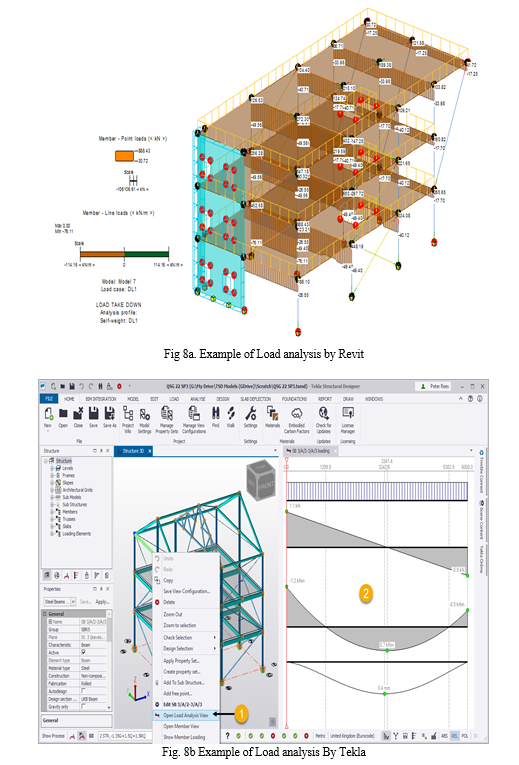This screenshot has height=765, width=519.
Task: Expand the Levels tree node
Action: pos(52,468)
